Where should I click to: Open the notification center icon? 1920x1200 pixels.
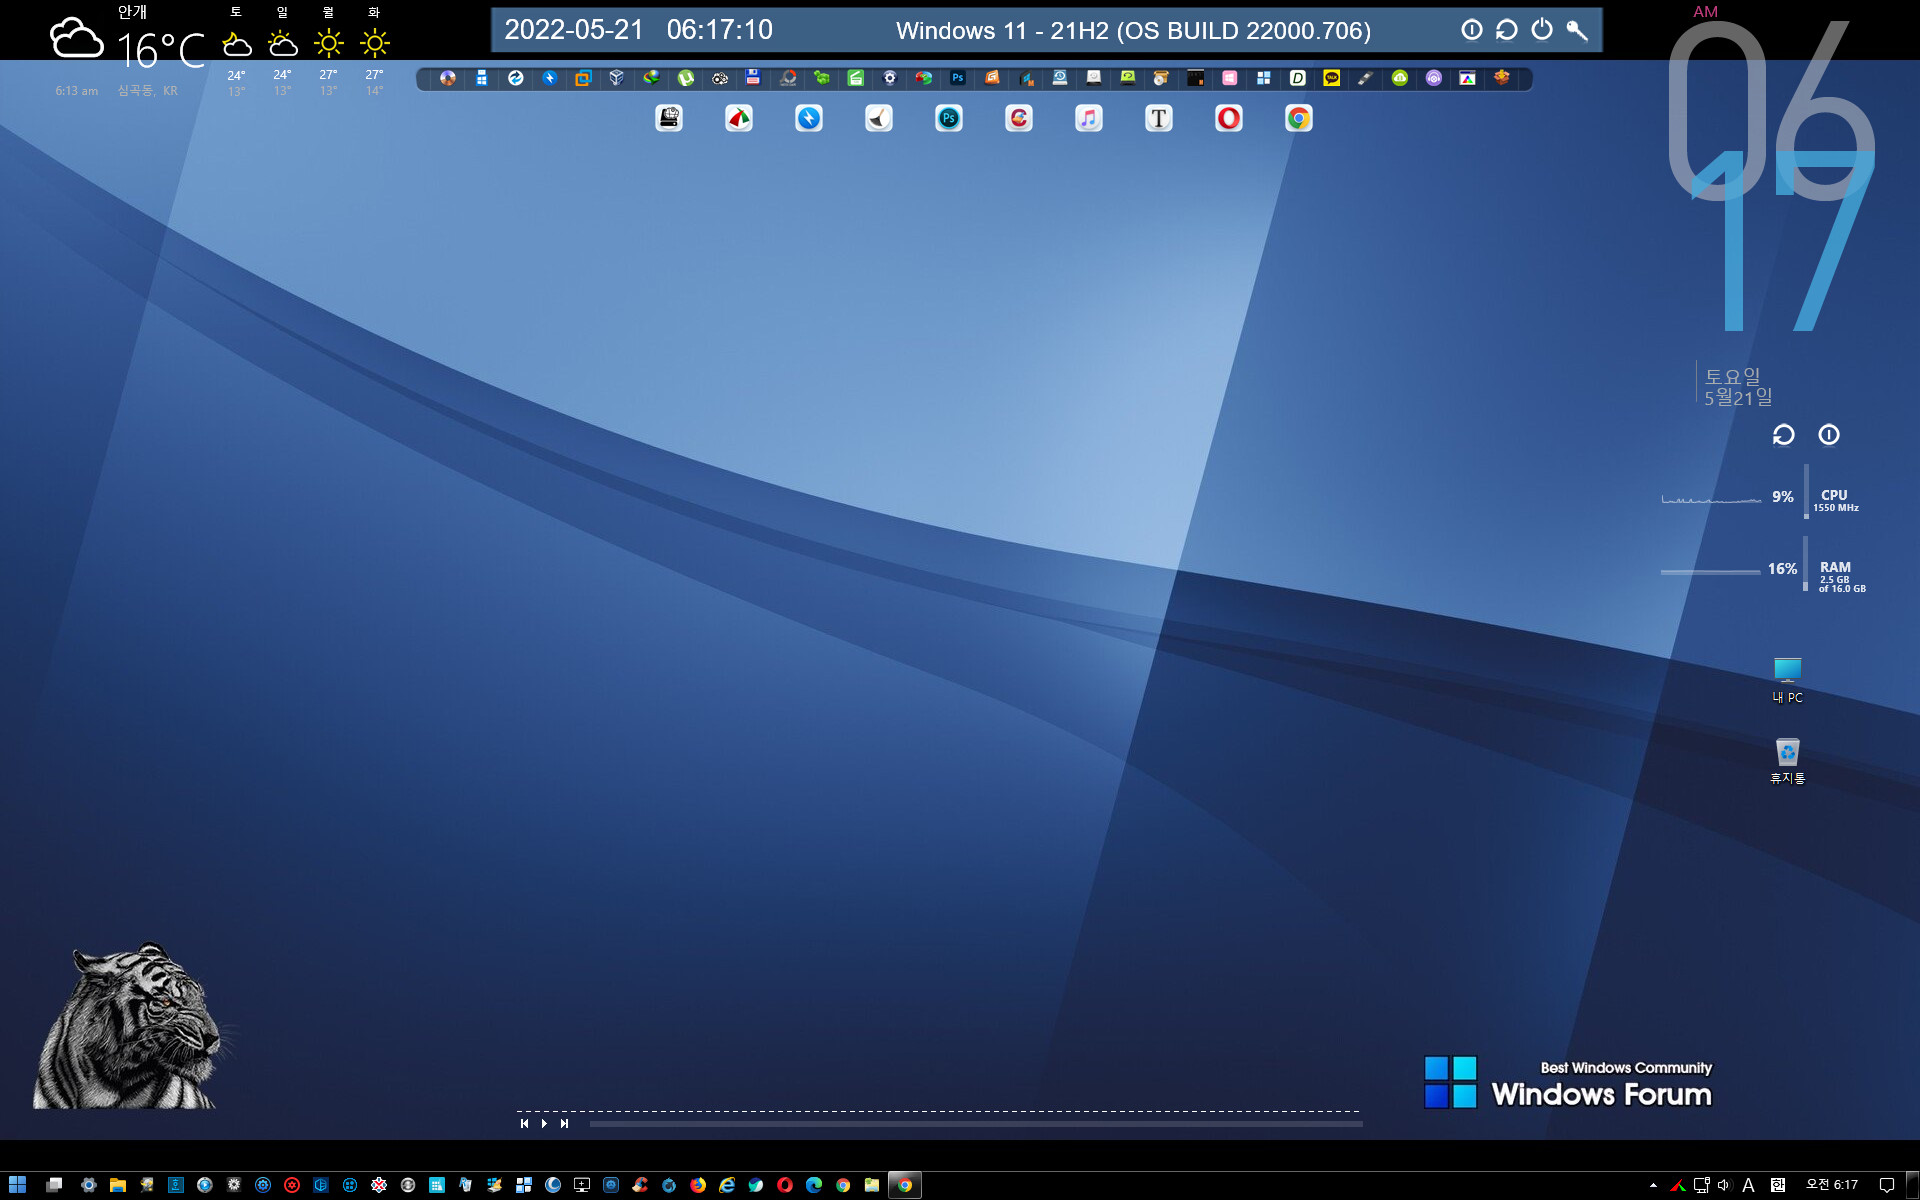[1886, 1185]
